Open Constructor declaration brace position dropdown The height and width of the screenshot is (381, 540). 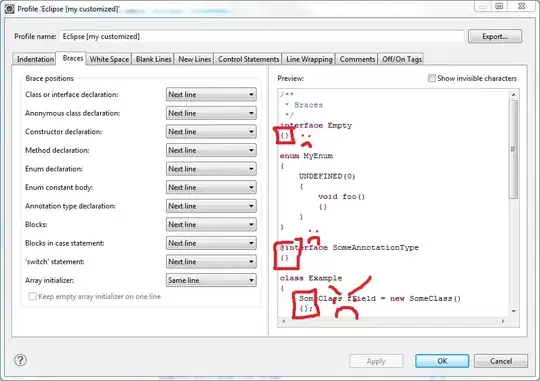click(x=211, y=132)
